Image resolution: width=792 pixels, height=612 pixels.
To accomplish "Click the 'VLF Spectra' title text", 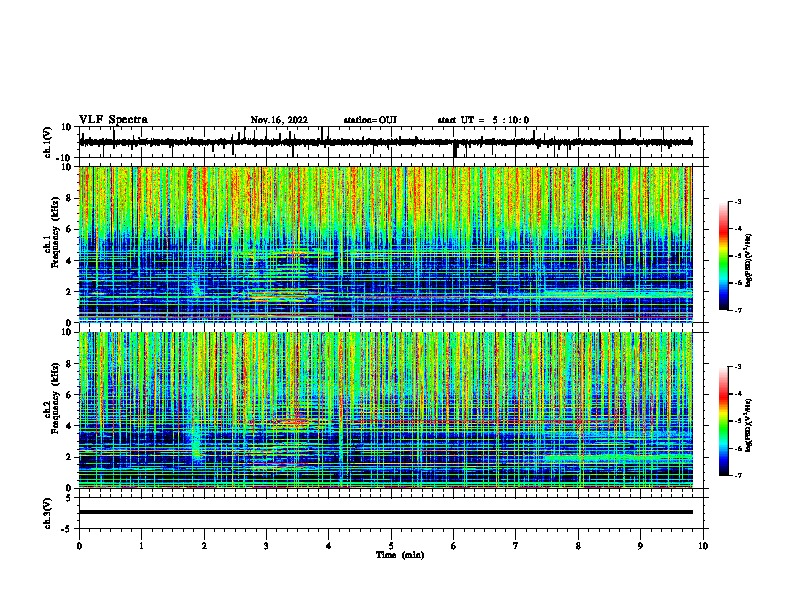I will [113, 120].
